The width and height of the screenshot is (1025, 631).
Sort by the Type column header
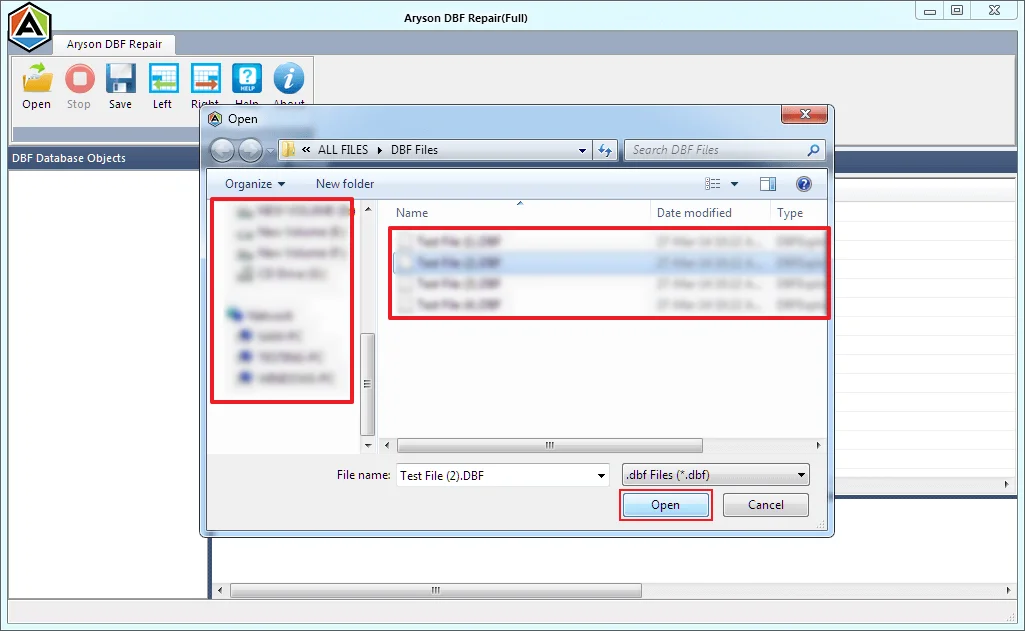tap(790, 213)
